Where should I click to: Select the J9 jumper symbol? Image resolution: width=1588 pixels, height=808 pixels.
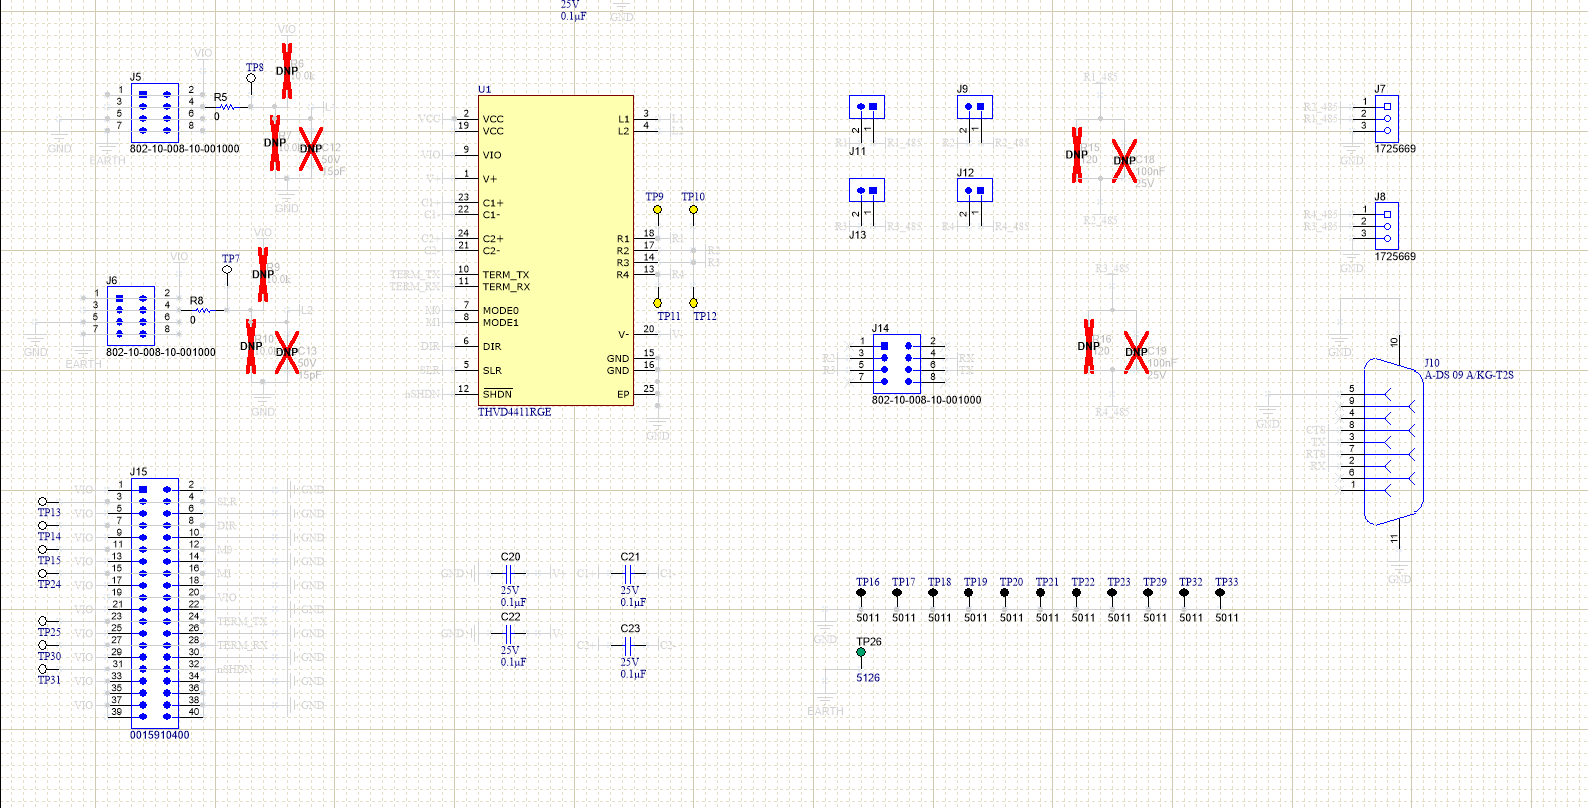click(975, 107)
